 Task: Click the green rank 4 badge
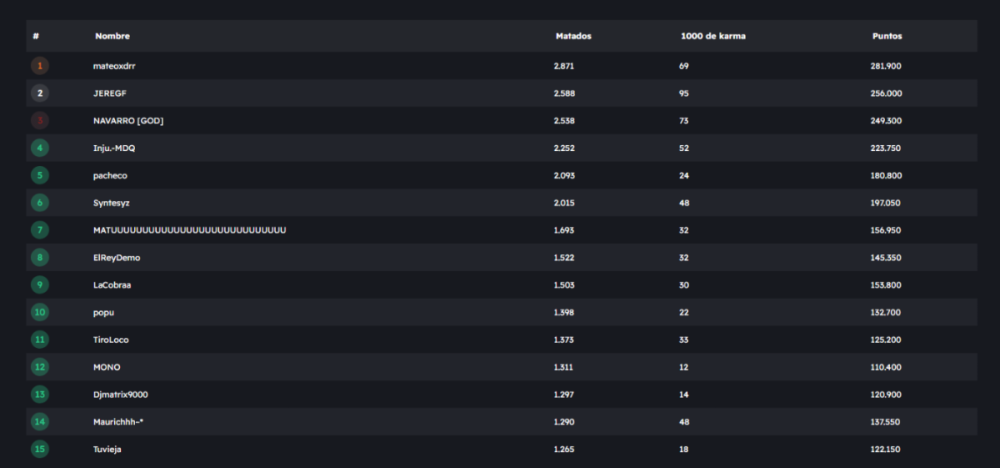pos(40,148)
